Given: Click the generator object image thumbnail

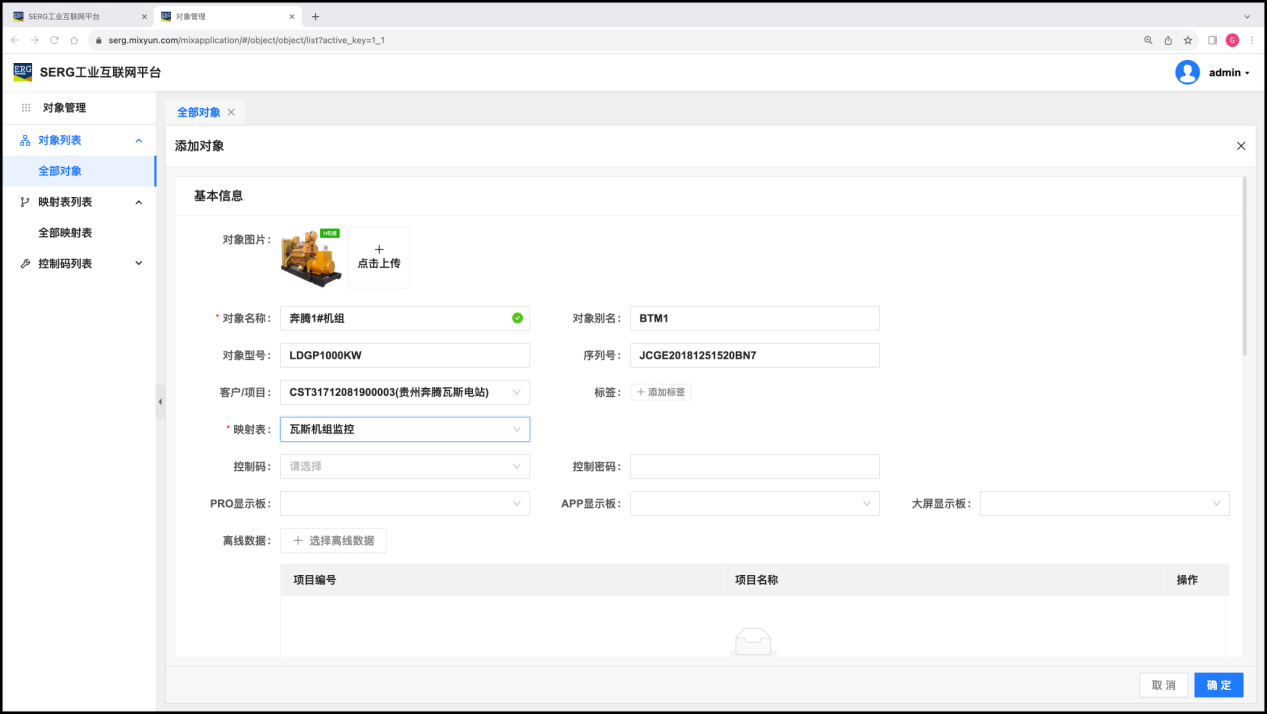Looking at the screenshot, I should pyautogui.click(x=311, y=258).
